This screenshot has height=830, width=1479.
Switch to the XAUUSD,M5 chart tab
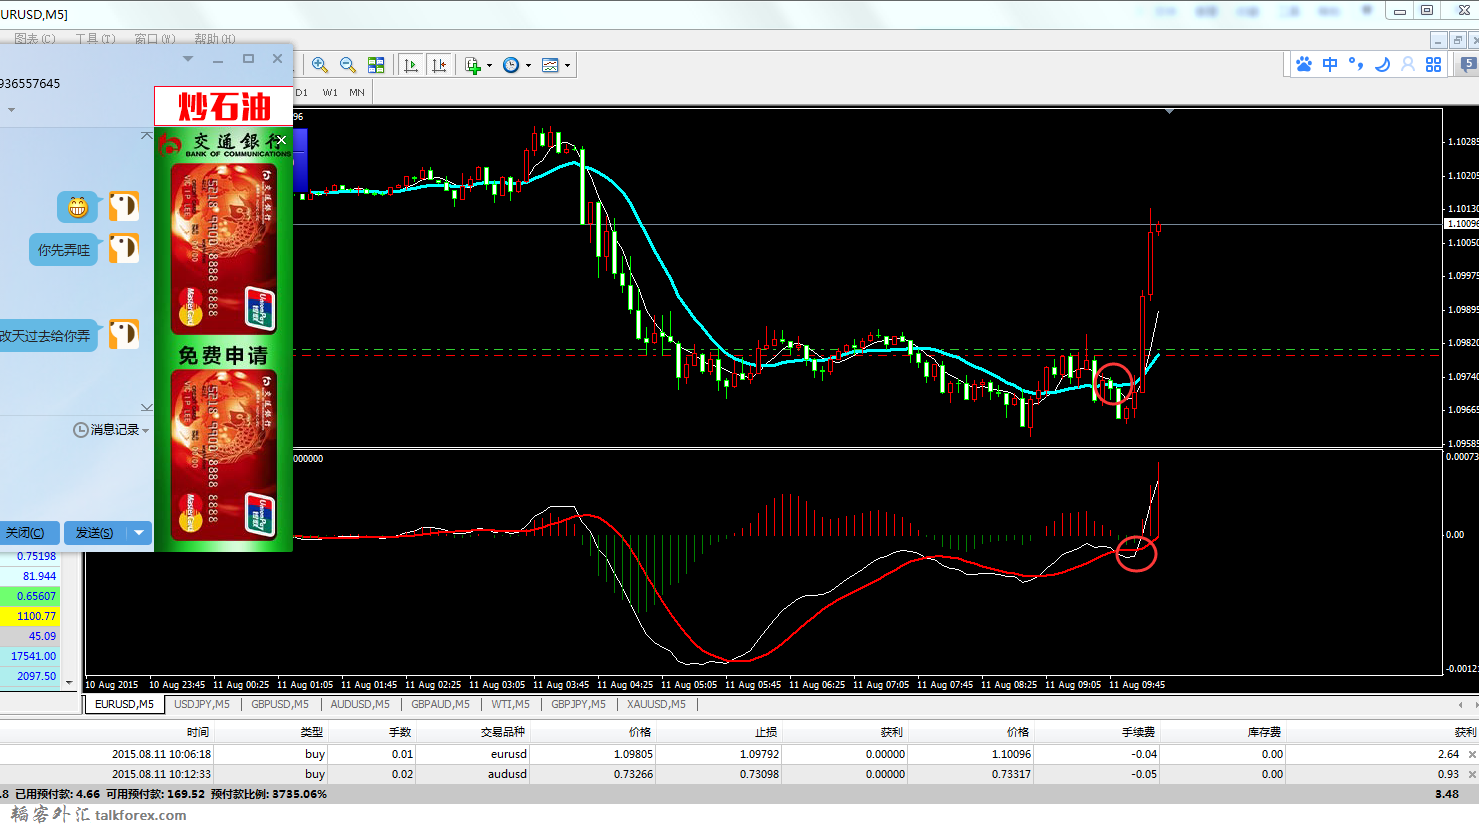point(657,704)
